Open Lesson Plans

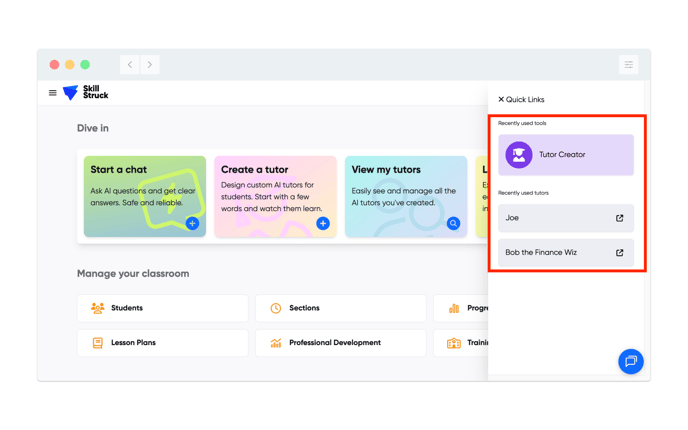point(162,343)
